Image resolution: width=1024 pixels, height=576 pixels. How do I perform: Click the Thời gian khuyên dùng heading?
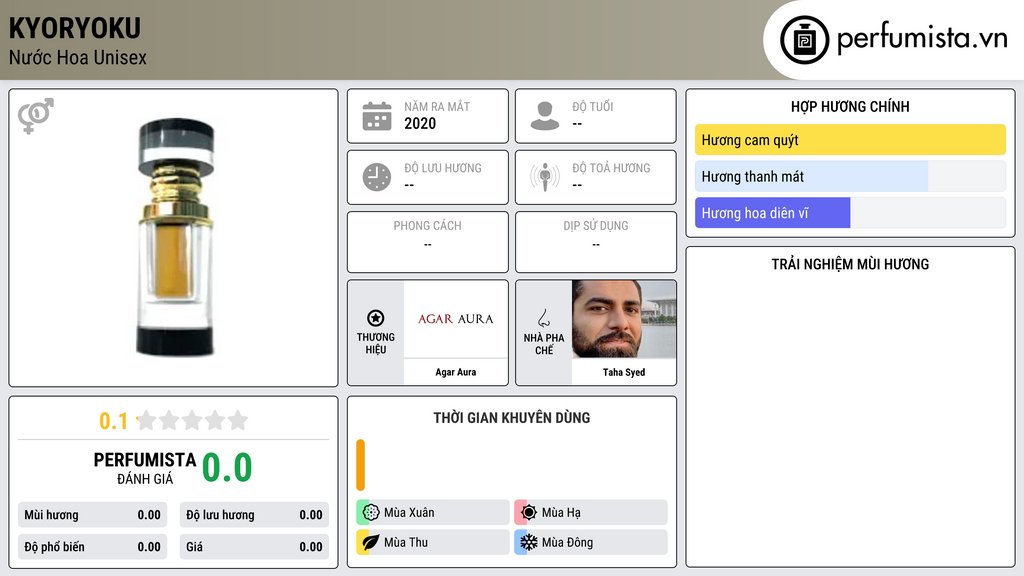(512, 417)
